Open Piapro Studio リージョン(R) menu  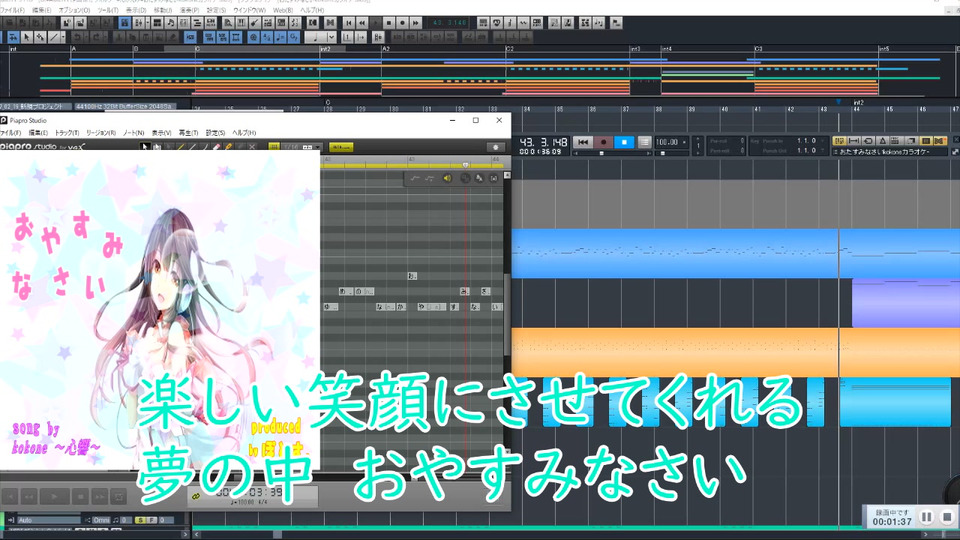pos(101,133)
